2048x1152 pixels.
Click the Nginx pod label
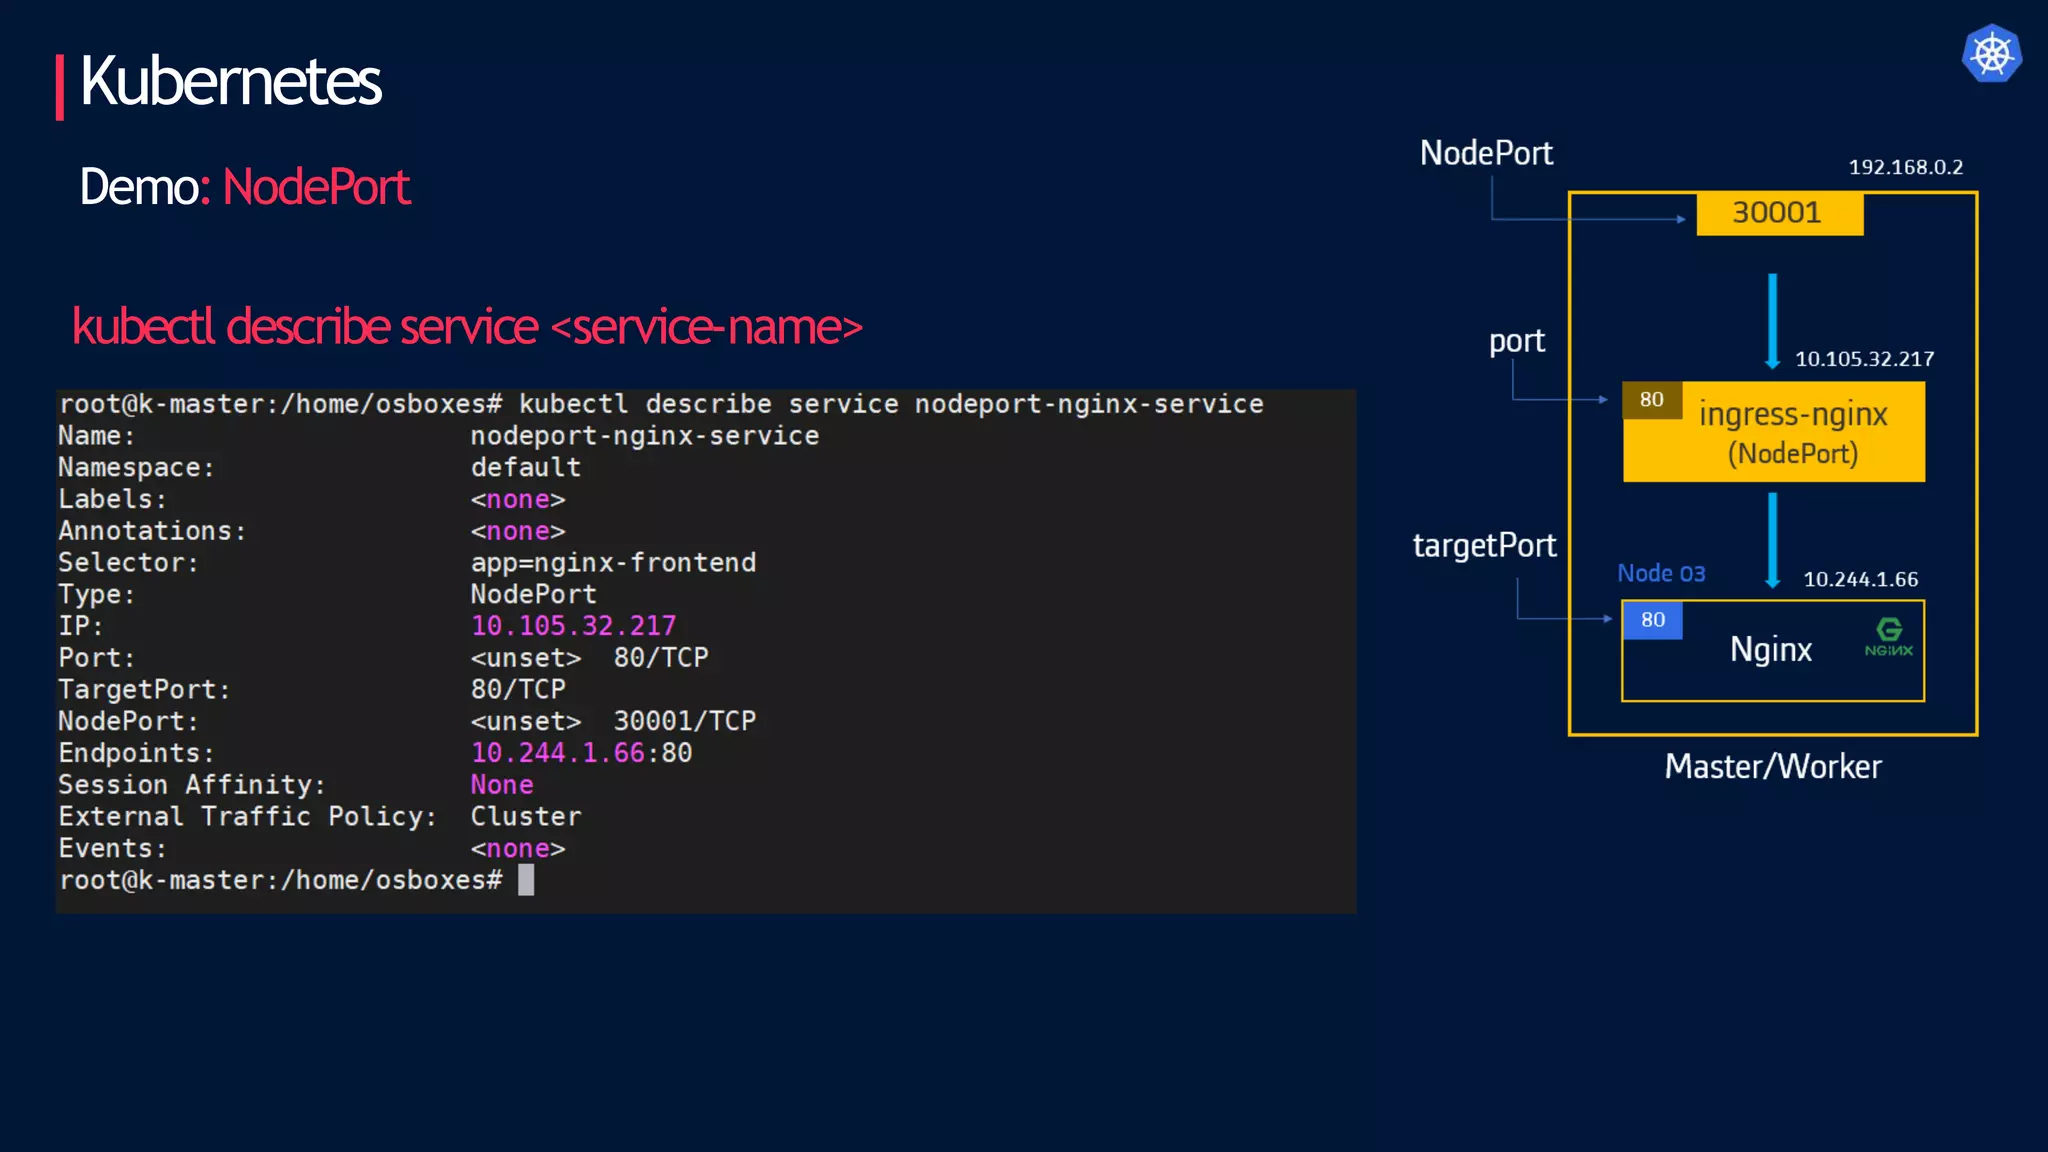(x=1770, y=650)
